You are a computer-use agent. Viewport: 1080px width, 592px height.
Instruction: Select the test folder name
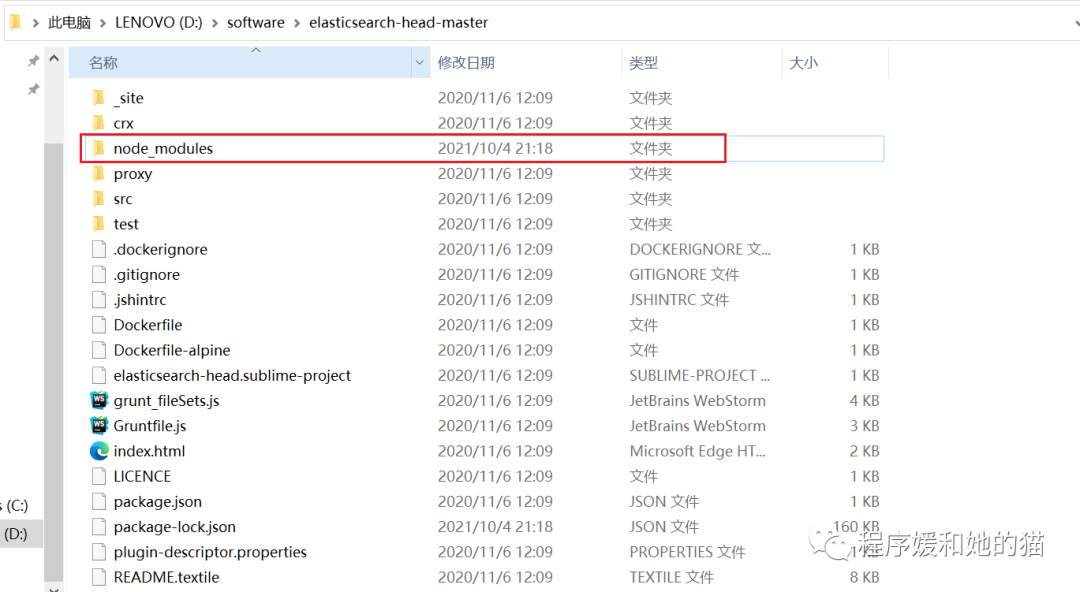(x=126, y=225)
